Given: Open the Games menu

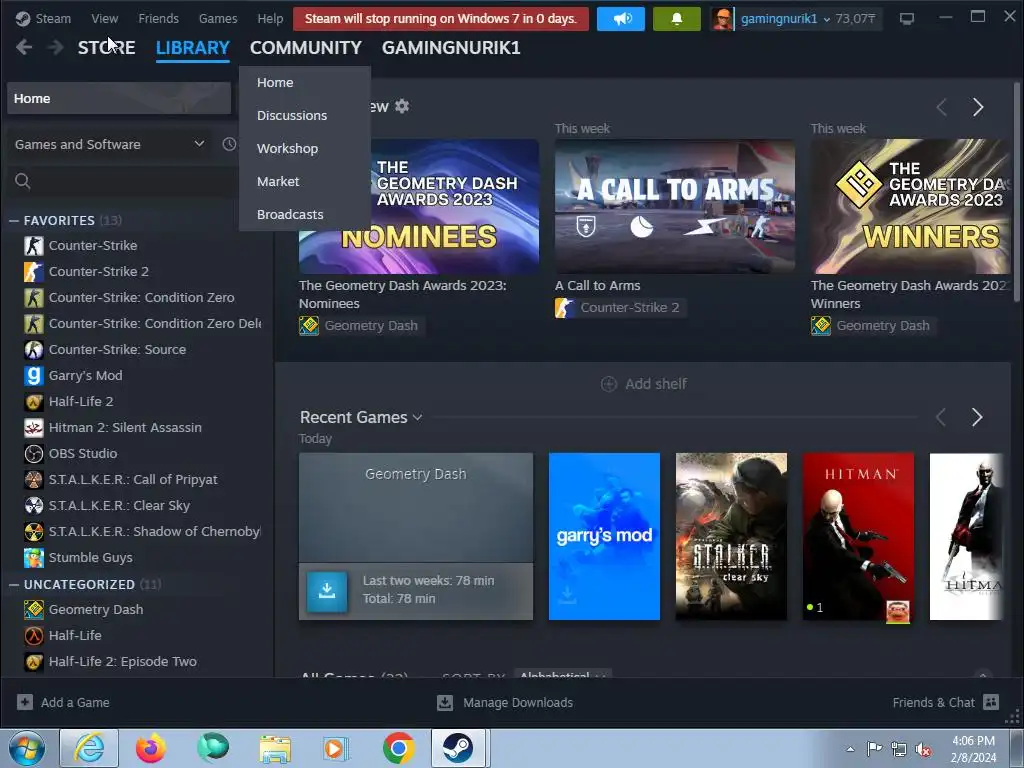Looking at the screenshot, I should [218, 18].
